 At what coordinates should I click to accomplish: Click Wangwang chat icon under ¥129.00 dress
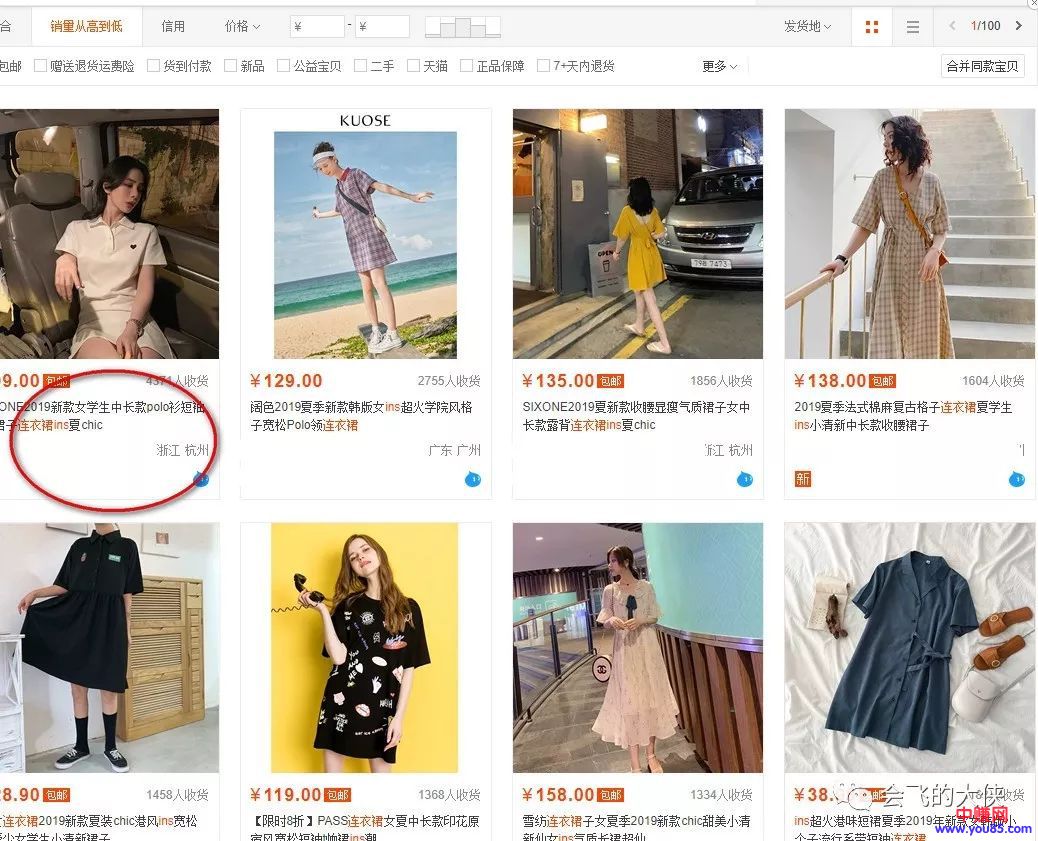[x=472, y=480]
